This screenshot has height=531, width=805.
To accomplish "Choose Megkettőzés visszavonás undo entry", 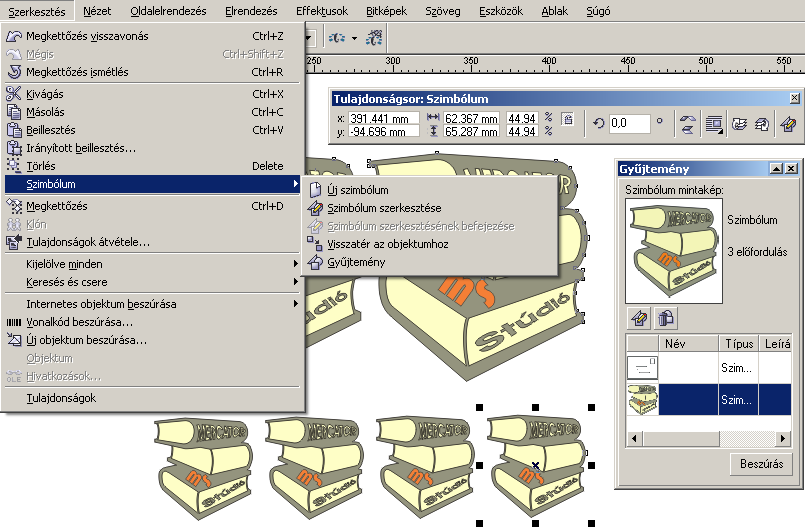I will (152, 36).
